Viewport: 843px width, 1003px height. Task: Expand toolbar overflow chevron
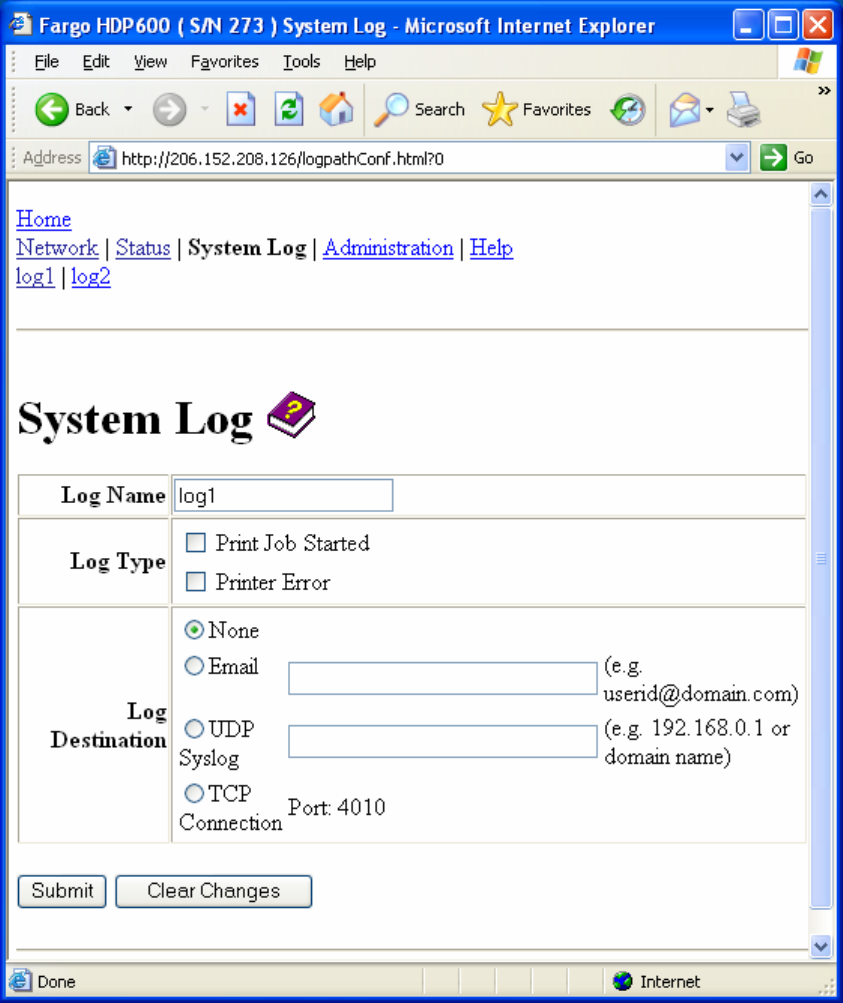pyautogui.click(x=824, y=91)
